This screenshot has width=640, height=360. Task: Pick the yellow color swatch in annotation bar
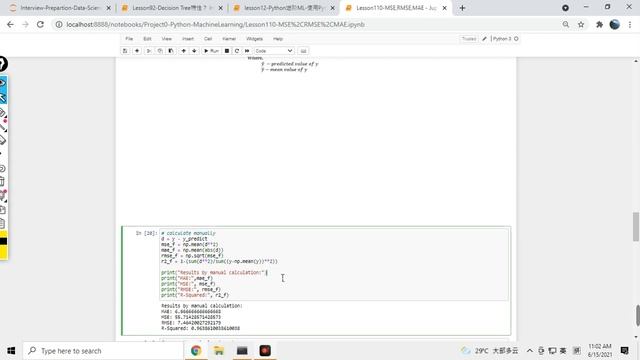[x=3, y=252]
